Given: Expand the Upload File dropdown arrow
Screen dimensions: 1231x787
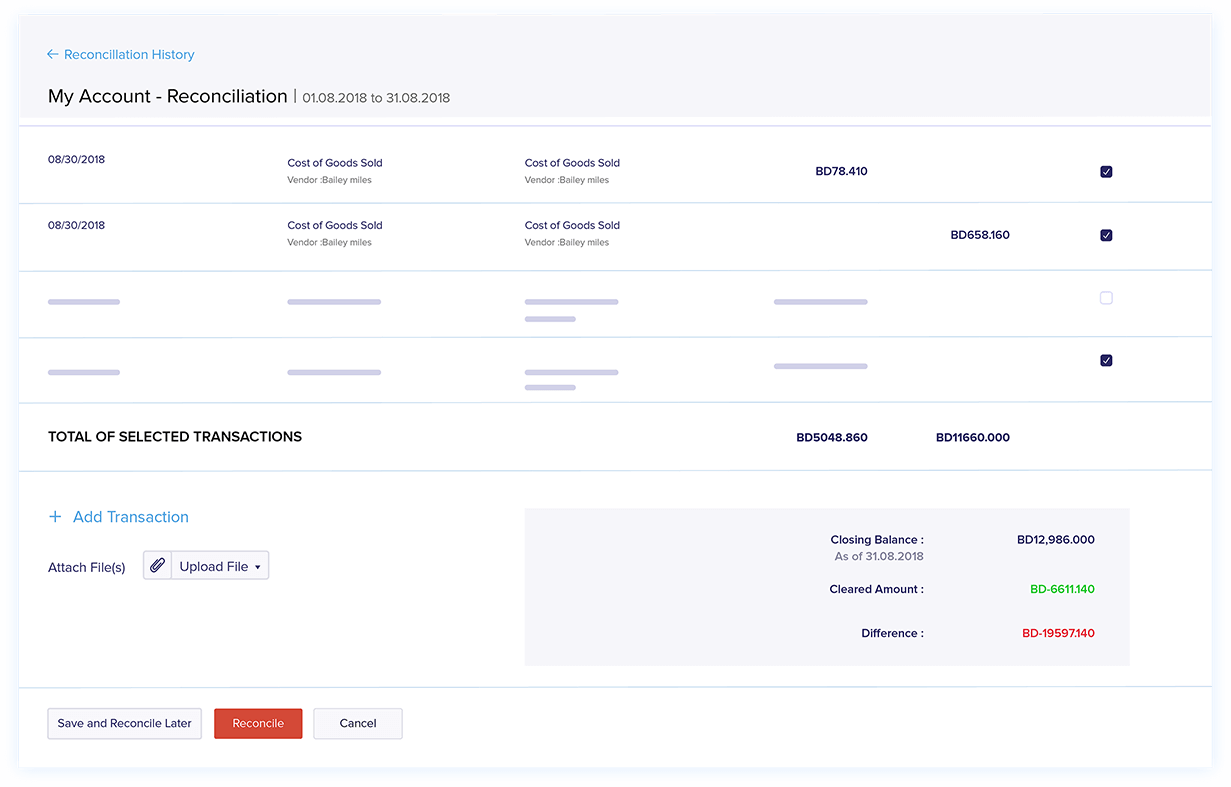Looking at the screenshot, I should coord(257,567).
